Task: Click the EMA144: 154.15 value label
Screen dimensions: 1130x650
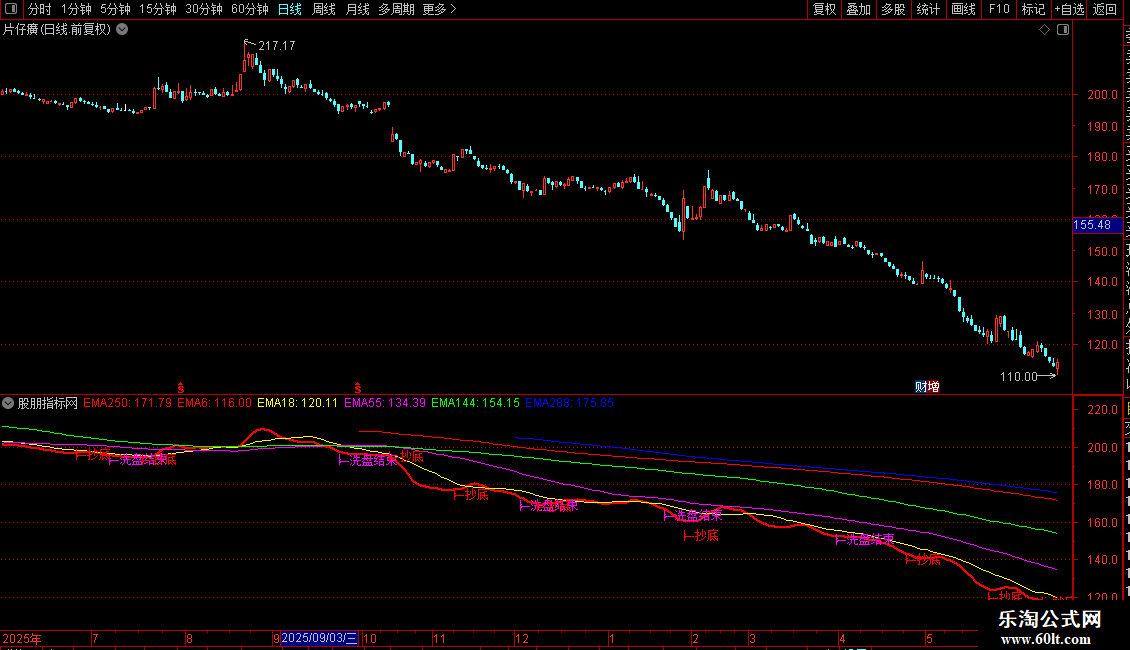Action: [x=476, y=403]
